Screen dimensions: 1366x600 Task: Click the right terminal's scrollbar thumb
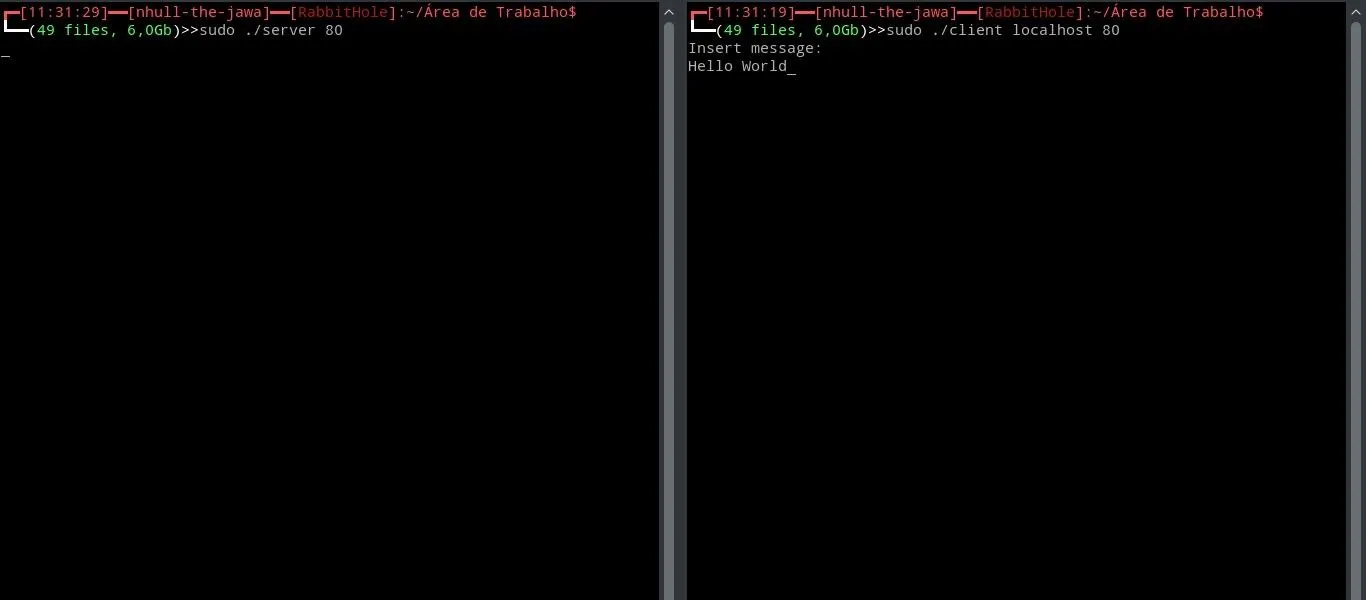pyautogui.click(x=1356, y=310)
